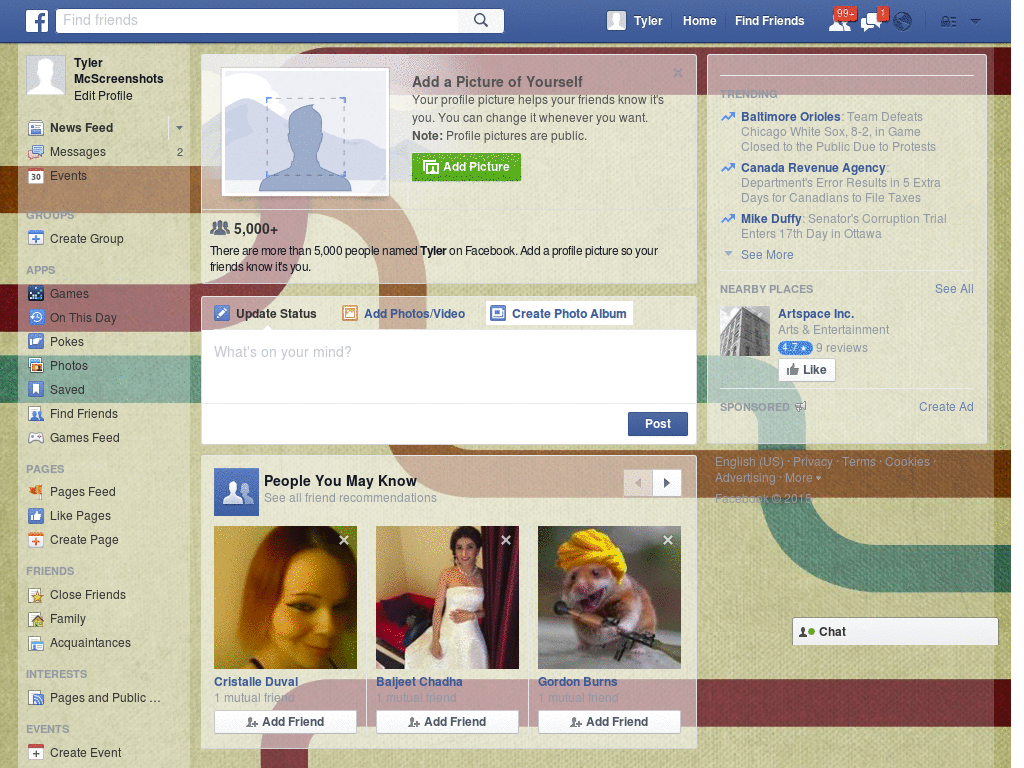The width and height of the screenshot is (1024, 768).
Task: Open privacy shortcuts lock icon
Action: (948, 22)
